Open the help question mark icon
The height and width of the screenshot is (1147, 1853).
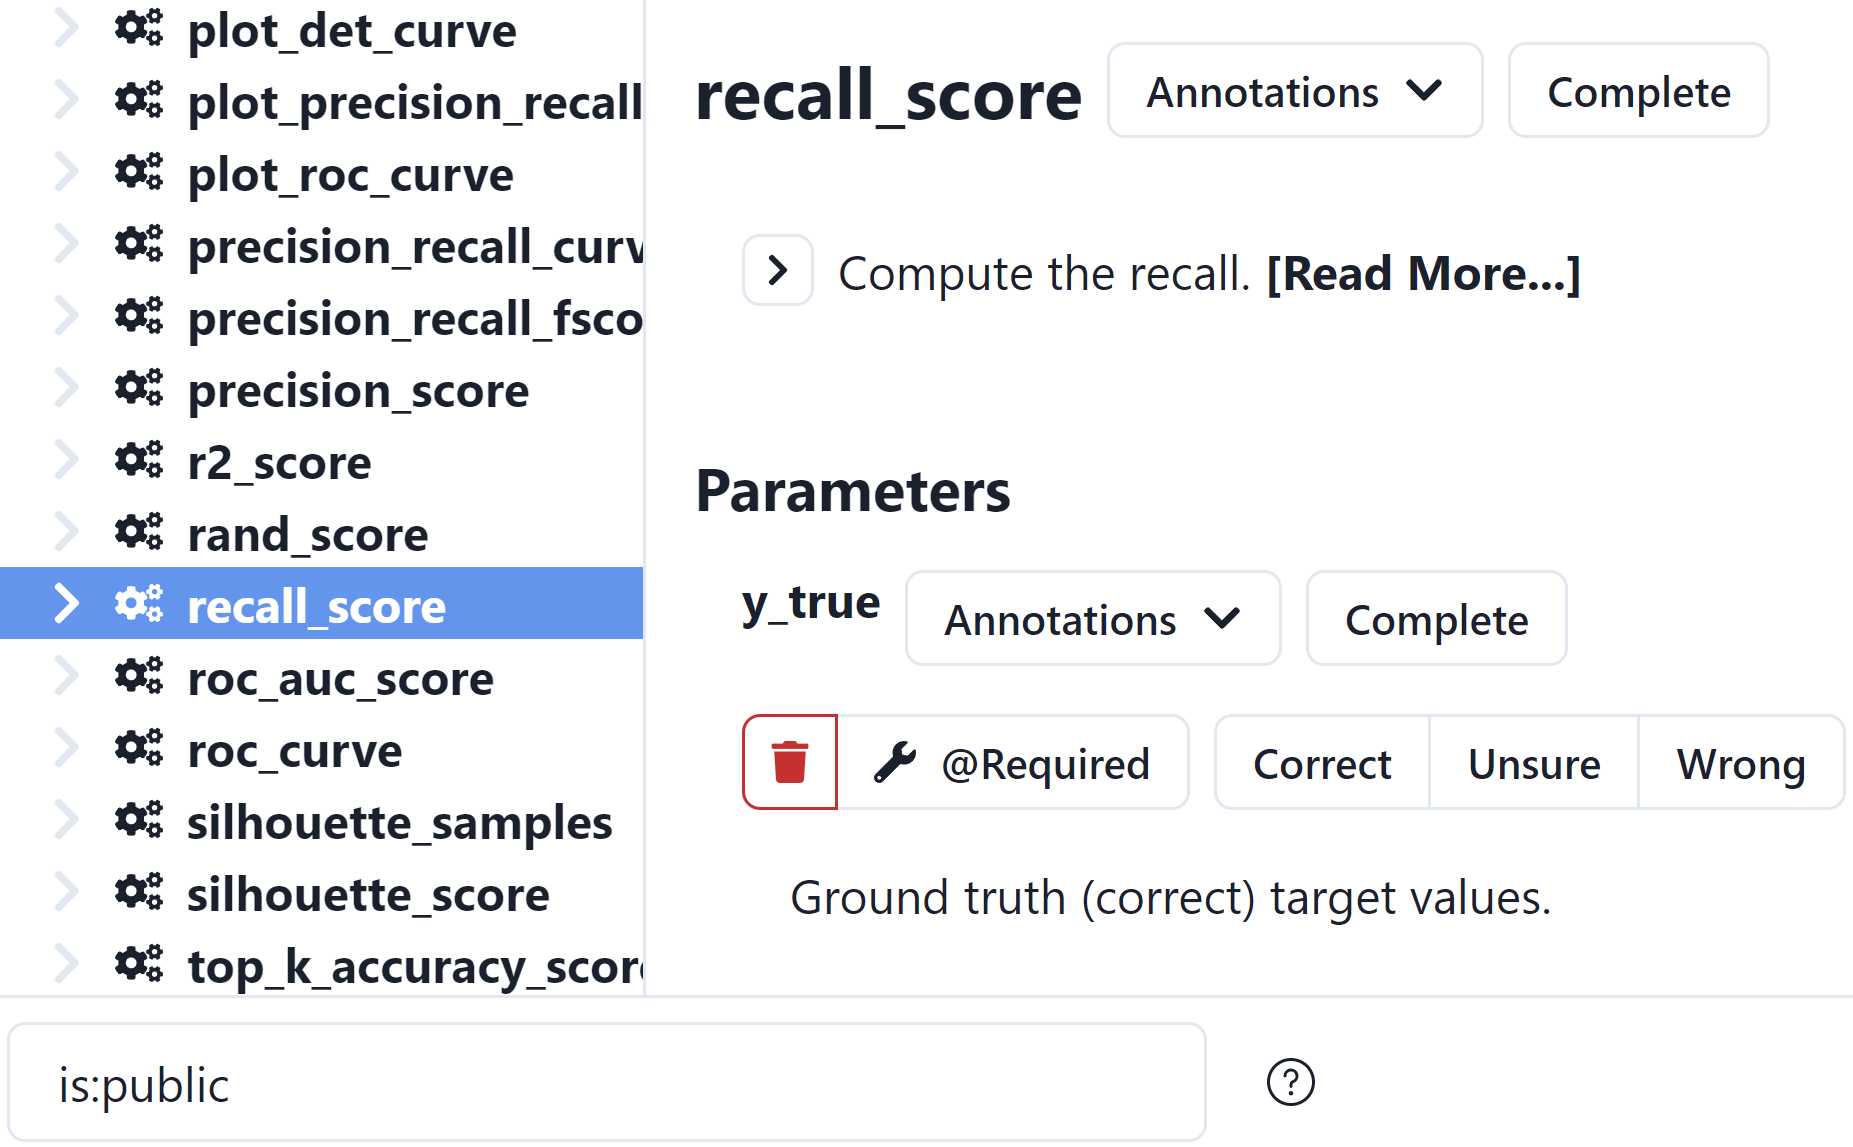pos(1290,1082)
